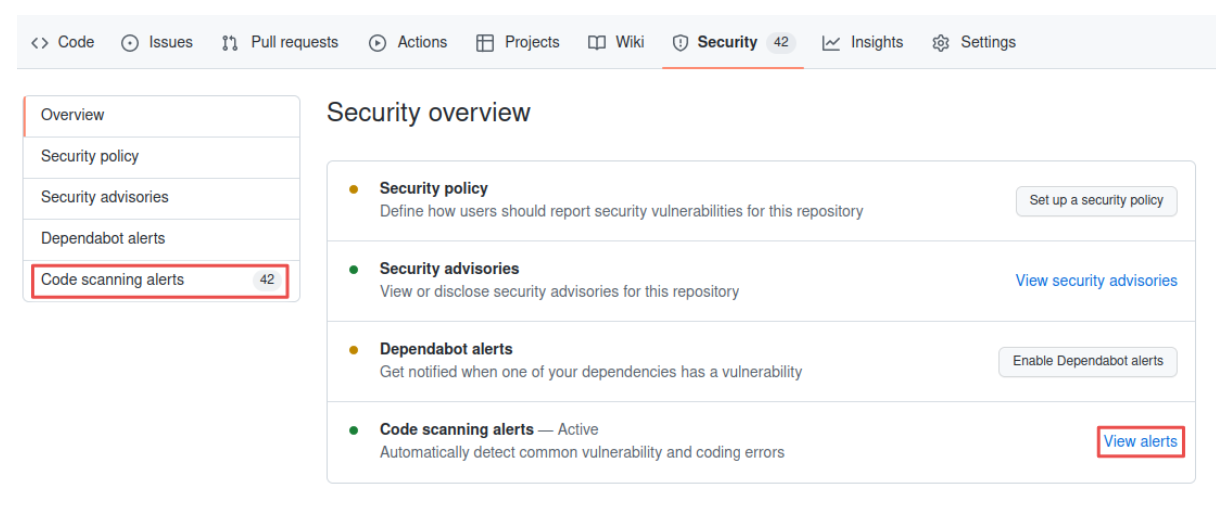Open the Settings tab
Screen dimensions: 1229x510
point(987,43)
